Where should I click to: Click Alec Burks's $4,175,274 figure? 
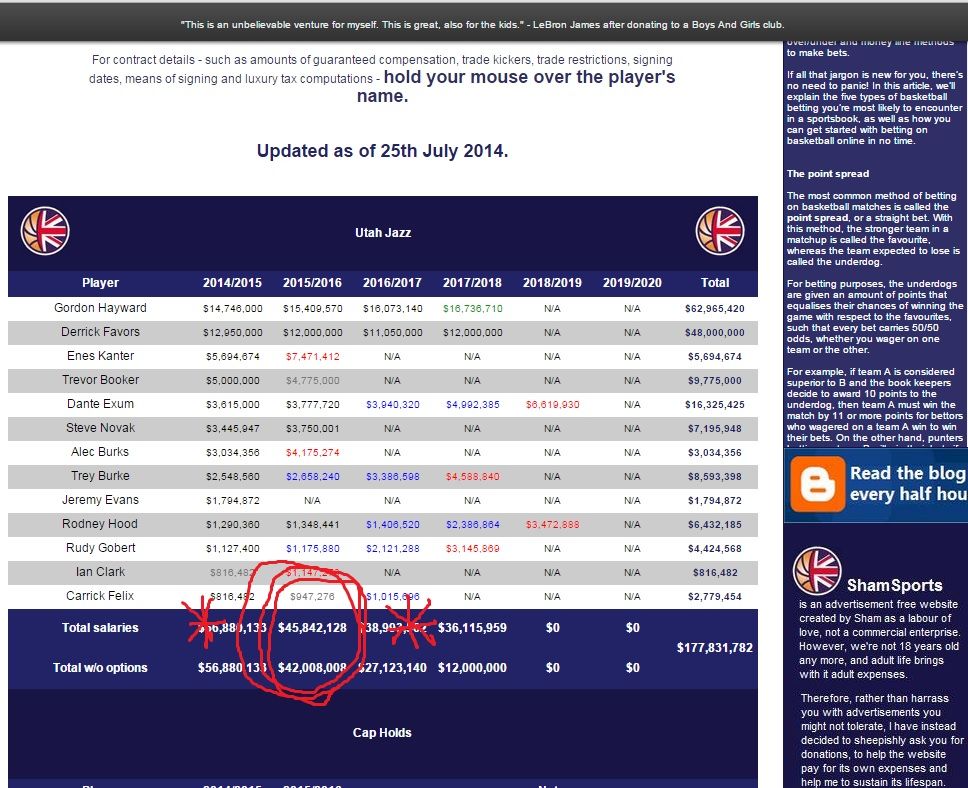312,453
